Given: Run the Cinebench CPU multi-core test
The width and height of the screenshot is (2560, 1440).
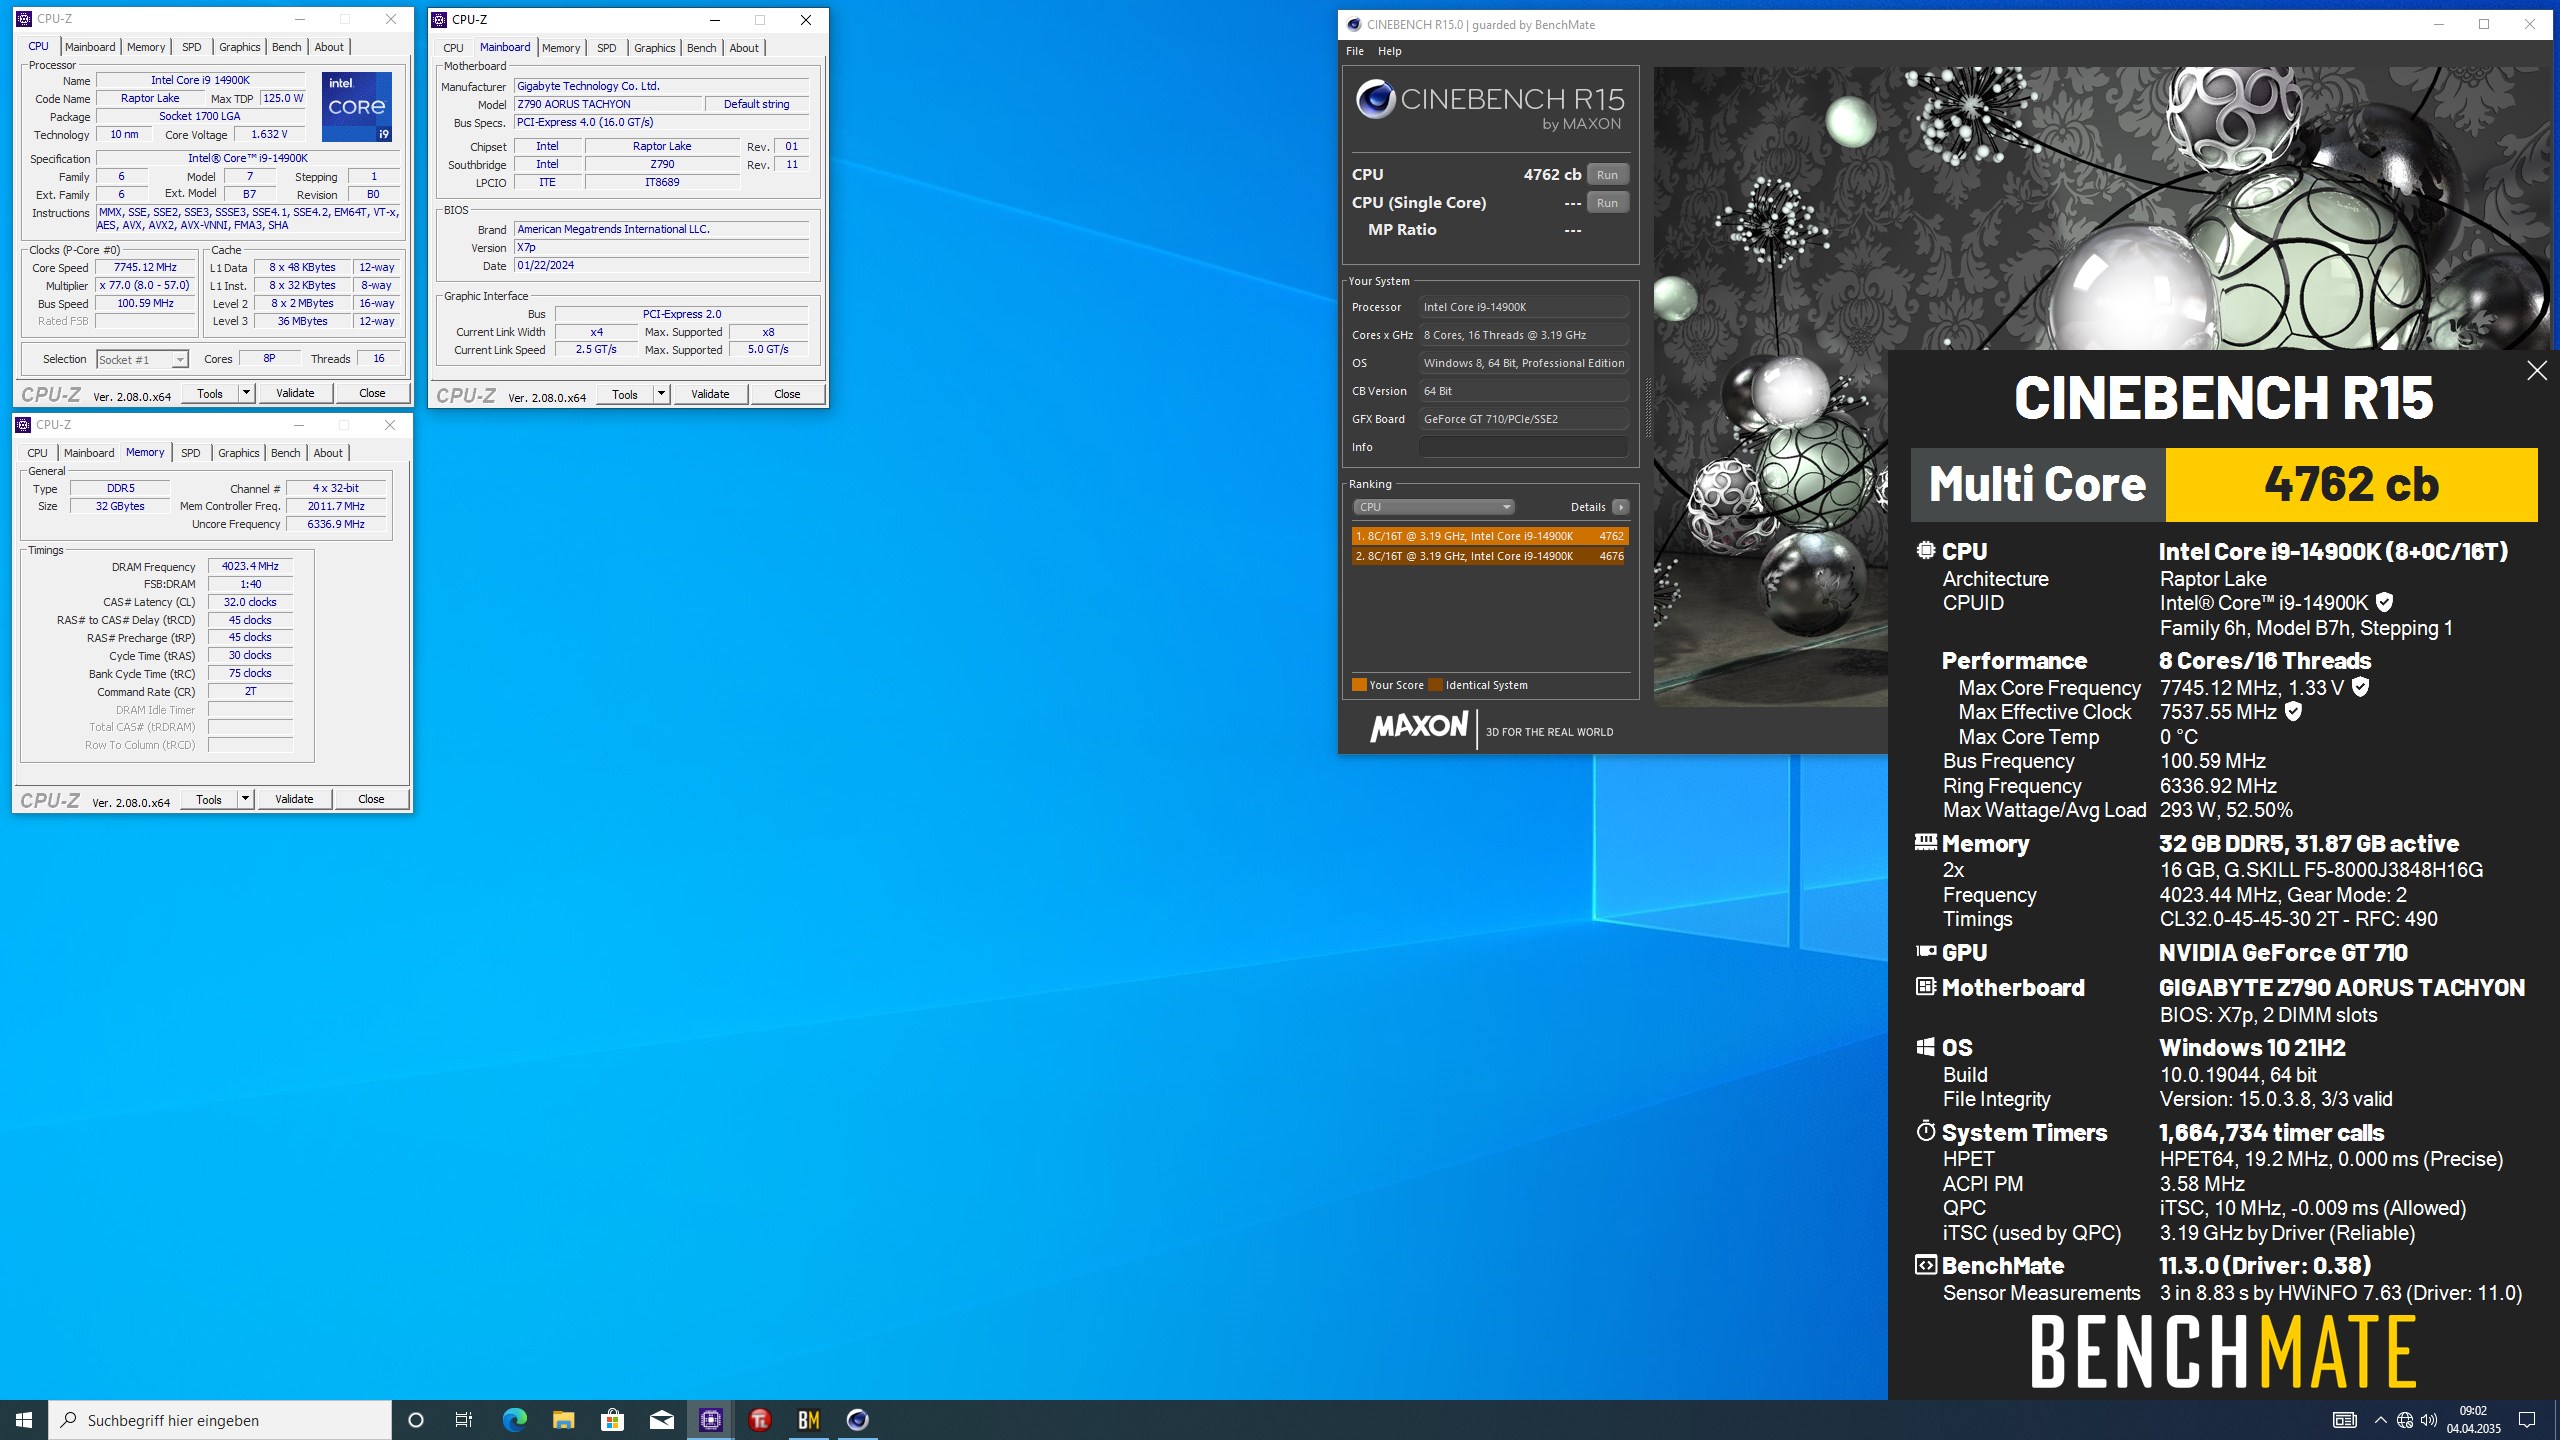Looking at the screenshot, I should point(1607,175).
